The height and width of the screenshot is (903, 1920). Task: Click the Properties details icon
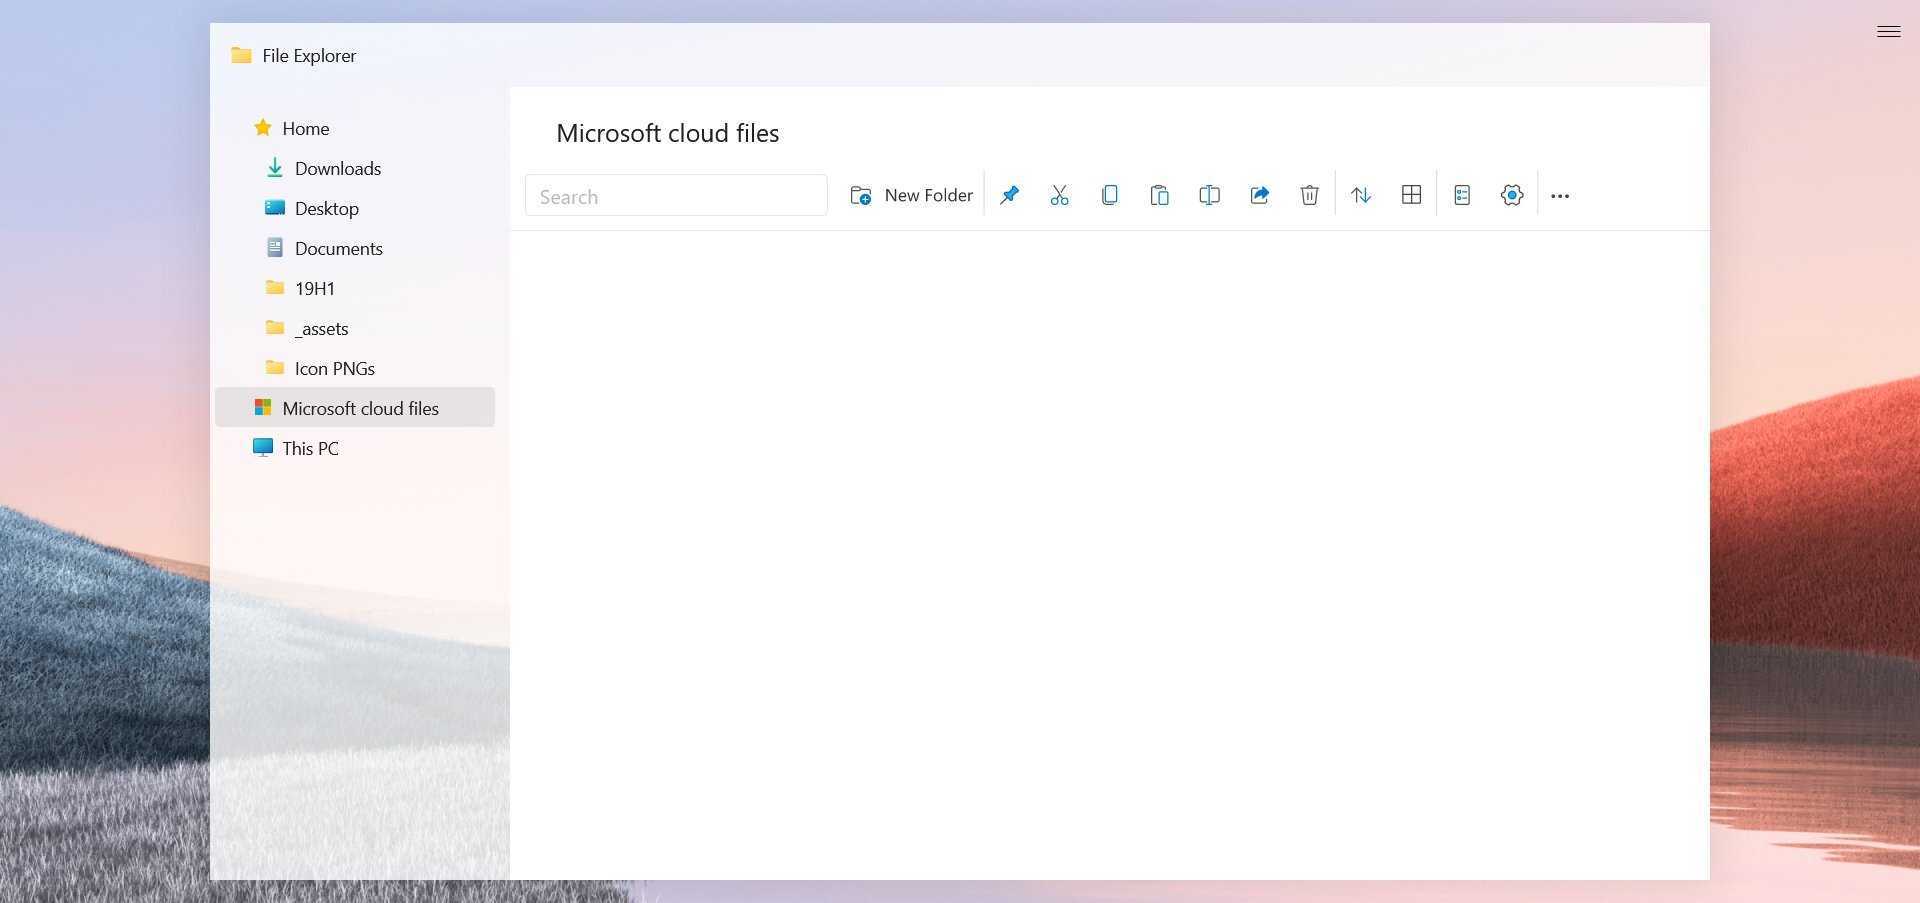1462,195
